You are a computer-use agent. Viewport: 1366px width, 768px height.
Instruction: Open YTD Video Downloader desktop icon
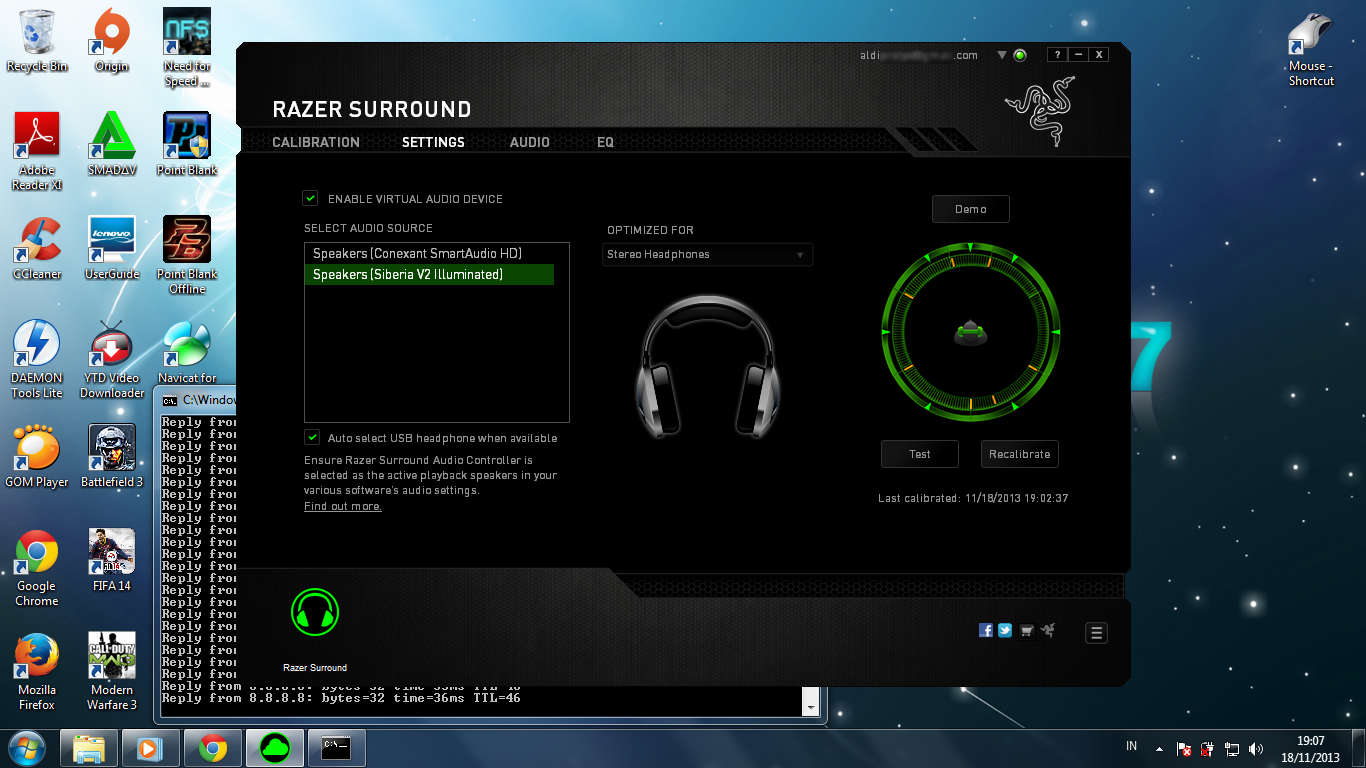click(111, 359)
